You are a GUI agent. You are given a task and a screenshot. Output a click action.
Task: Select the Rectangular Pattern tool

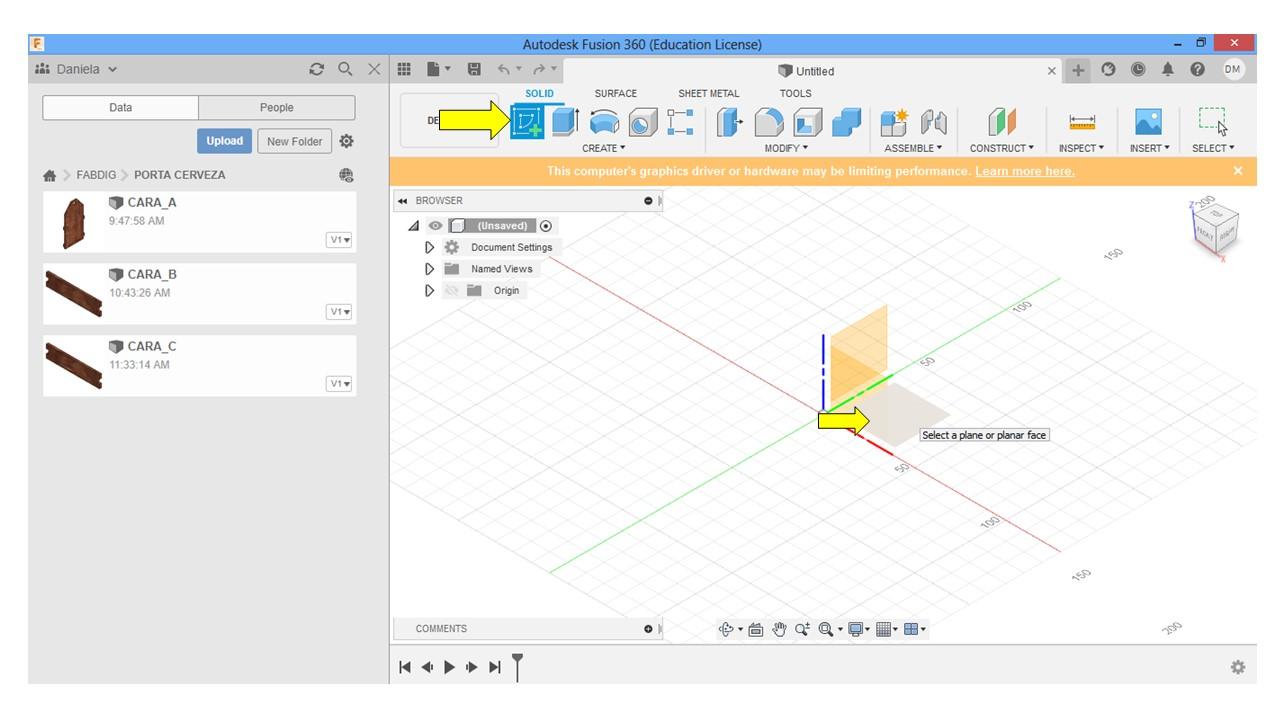[x=680, y=122]
